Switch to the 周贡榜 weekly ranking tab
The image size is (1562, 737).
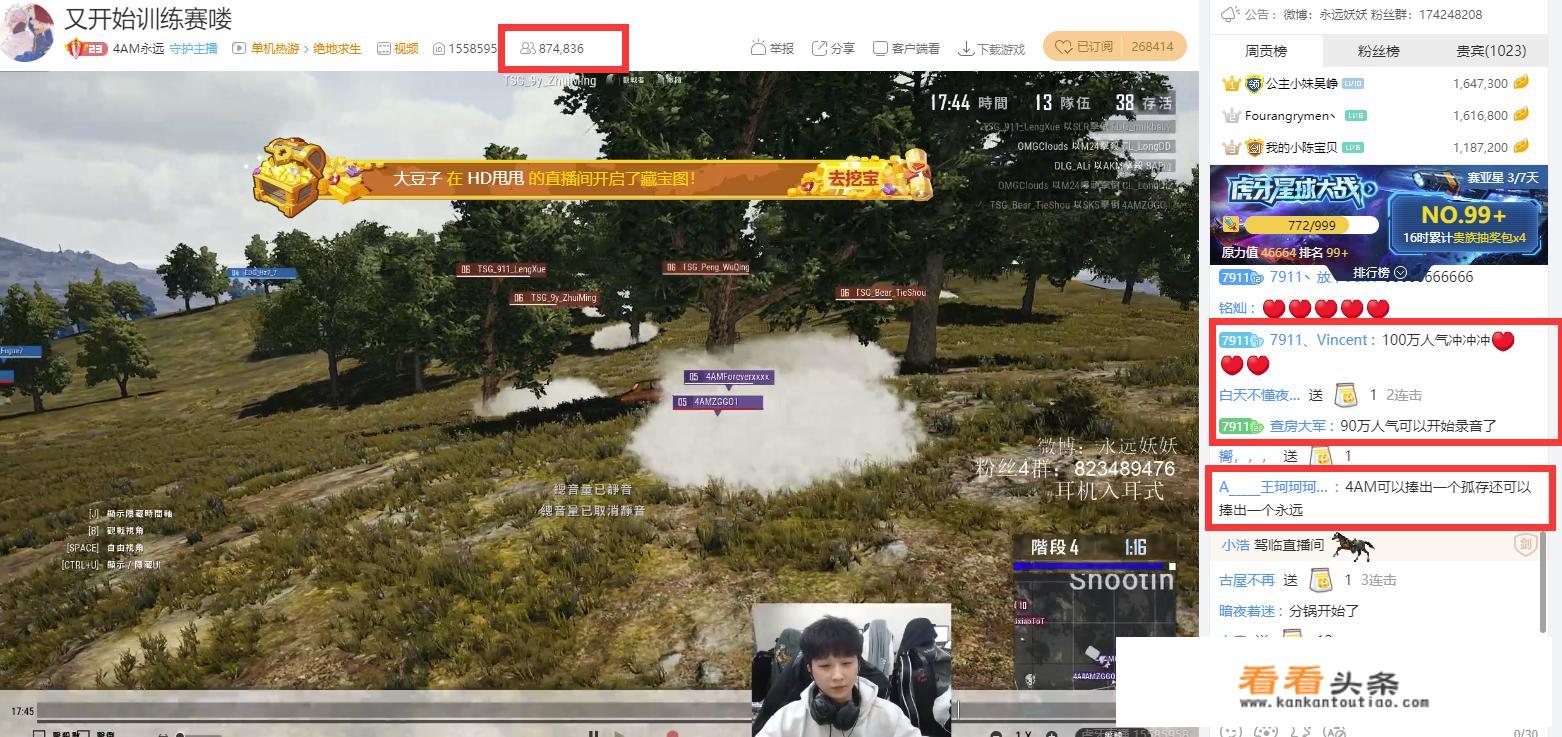pyautogui.click(x=1266, y=51)
